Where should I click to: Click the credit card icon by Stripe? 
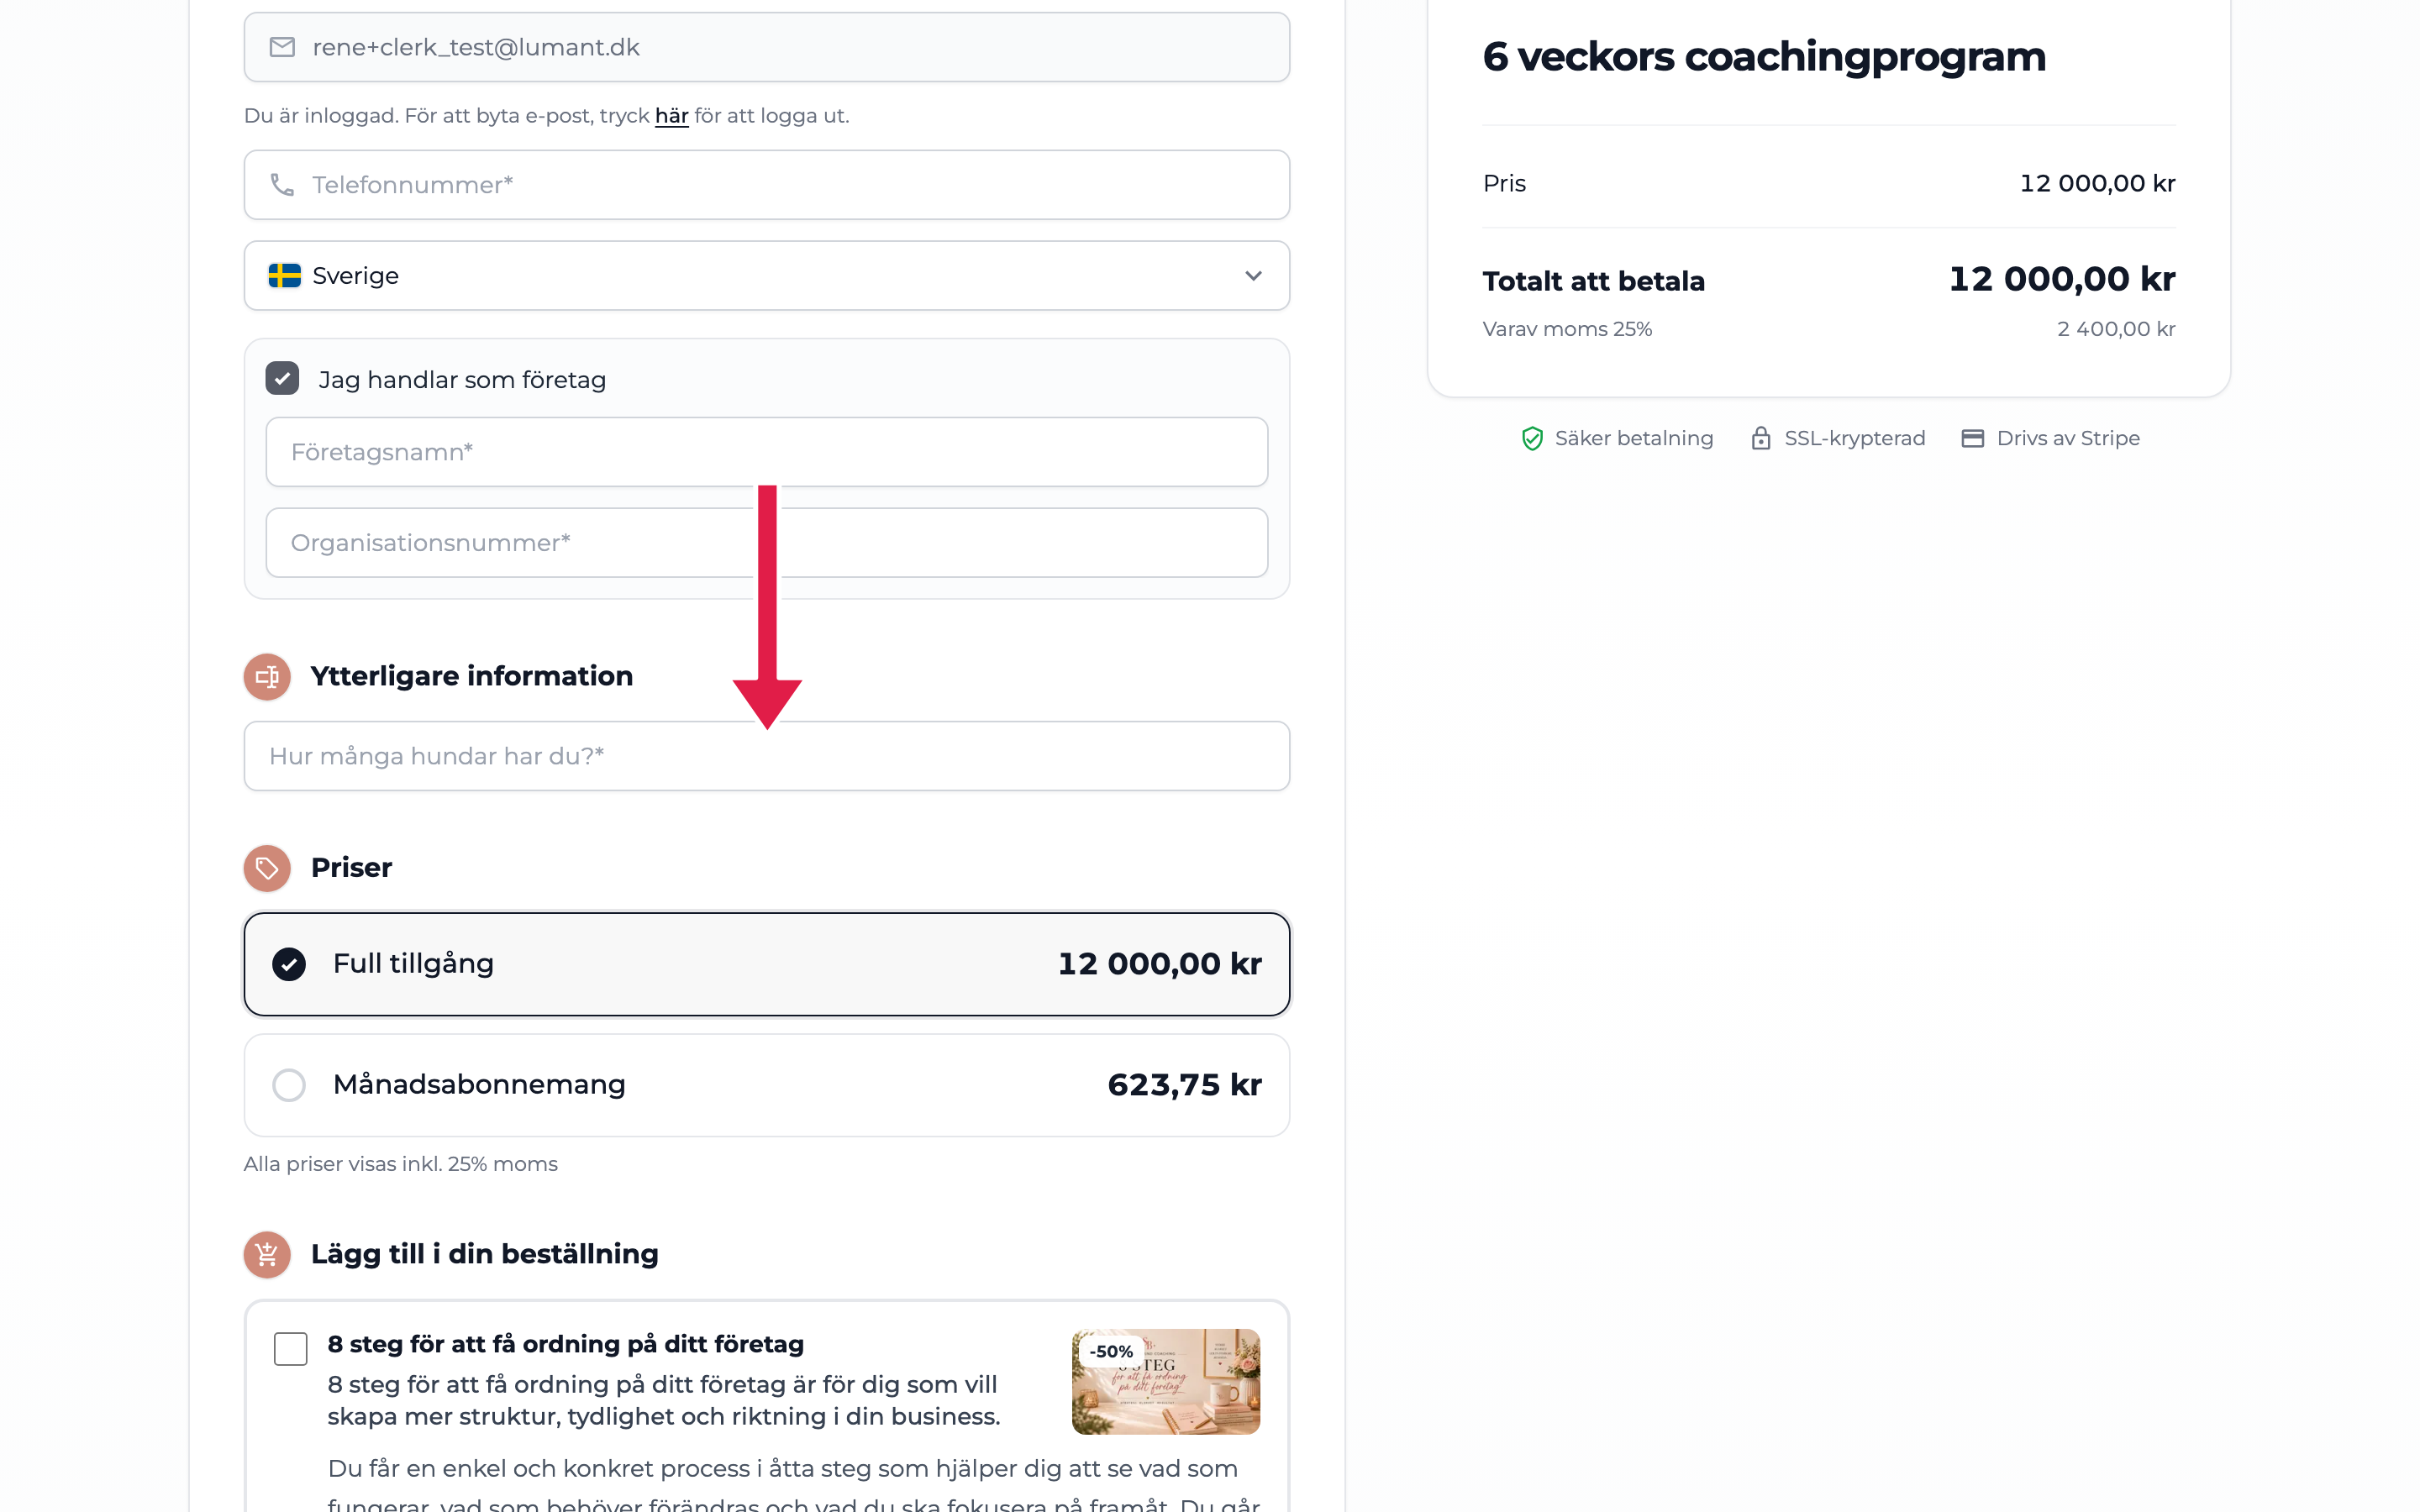coord(1972,438)
